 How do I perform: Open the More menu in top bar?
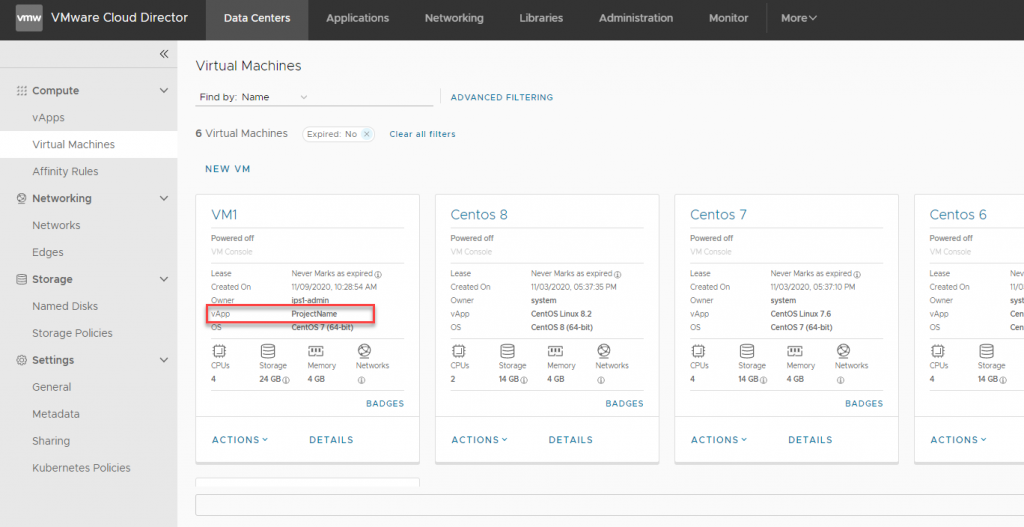point(799,18)
